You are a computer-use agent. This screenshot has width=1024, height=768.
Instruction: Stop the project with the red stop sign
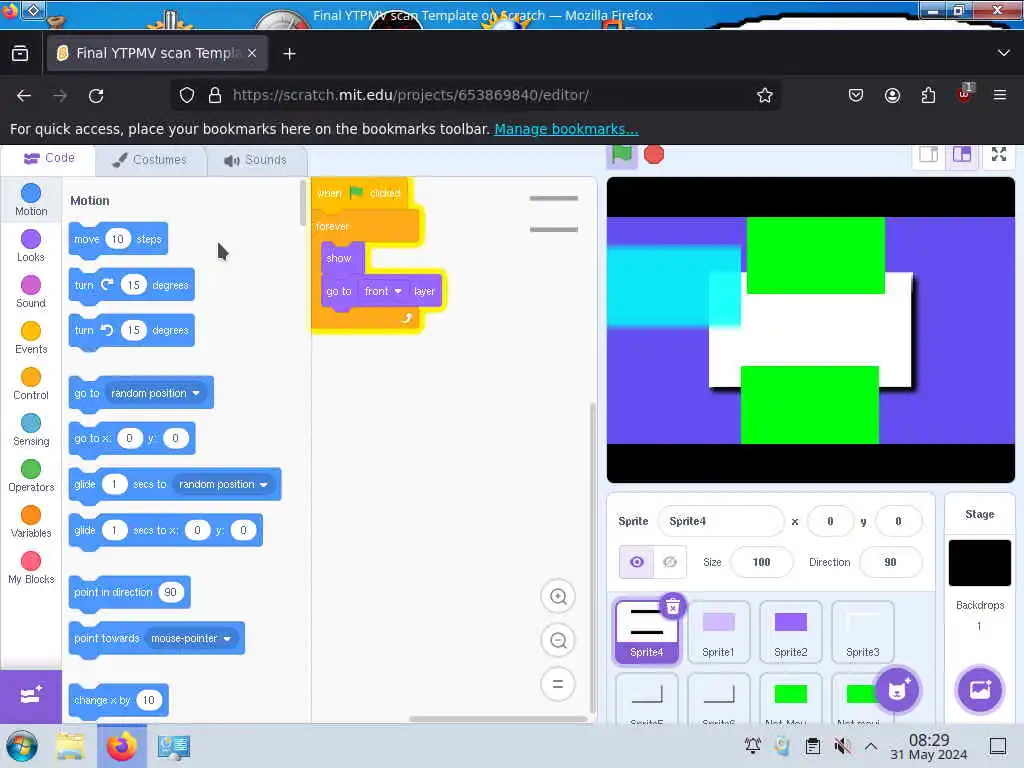pyautogui.click(x=654, y=155)
